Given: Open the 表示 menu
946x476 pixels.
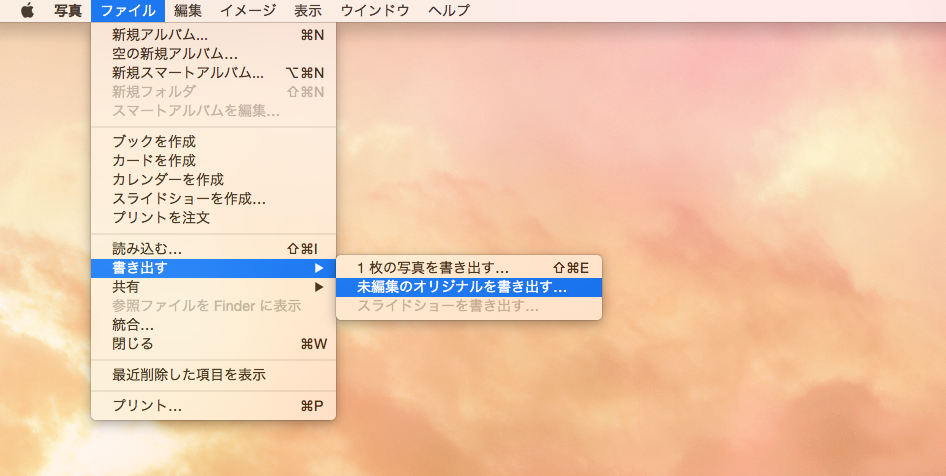Looking at the screenshot, I should (308, 10).
